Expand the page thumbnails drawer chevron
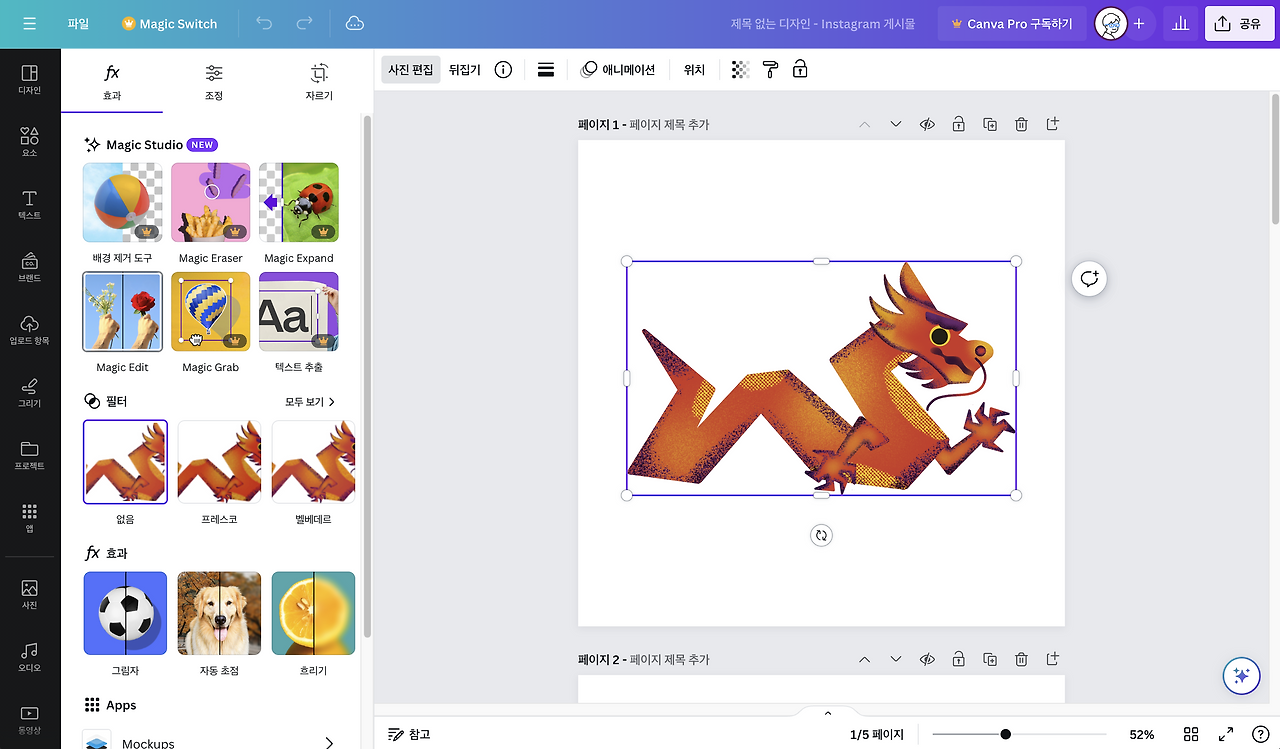This screenshot has height=749, width=1280. click(827, 713)
